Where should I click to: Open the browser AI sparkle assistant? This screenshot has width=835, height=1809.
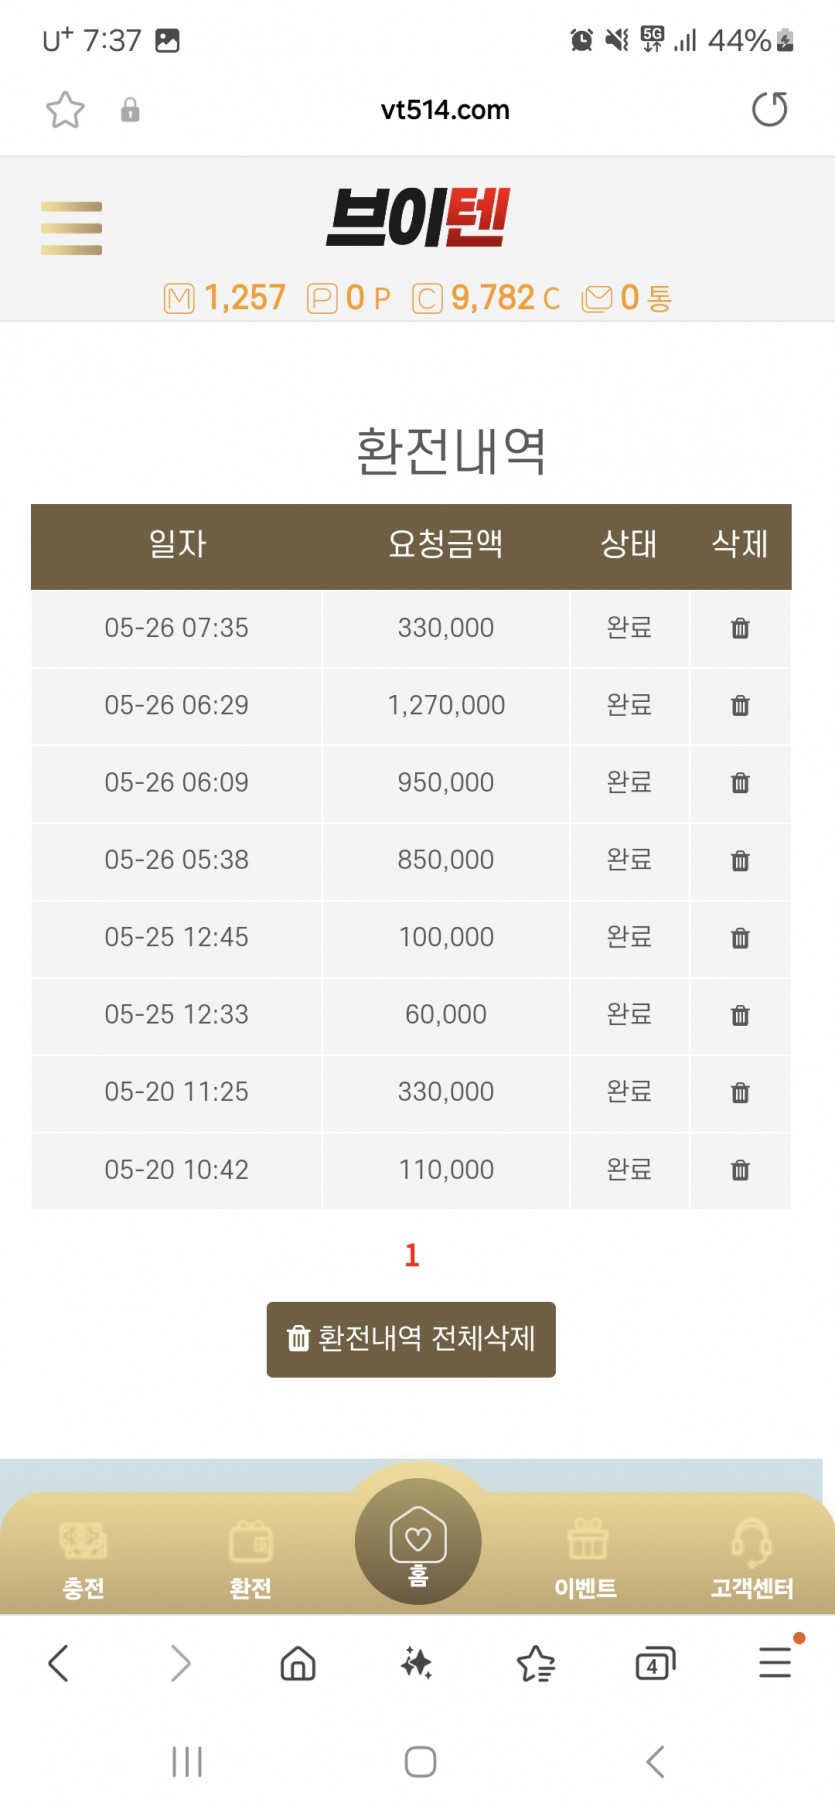coord(416,1663)
